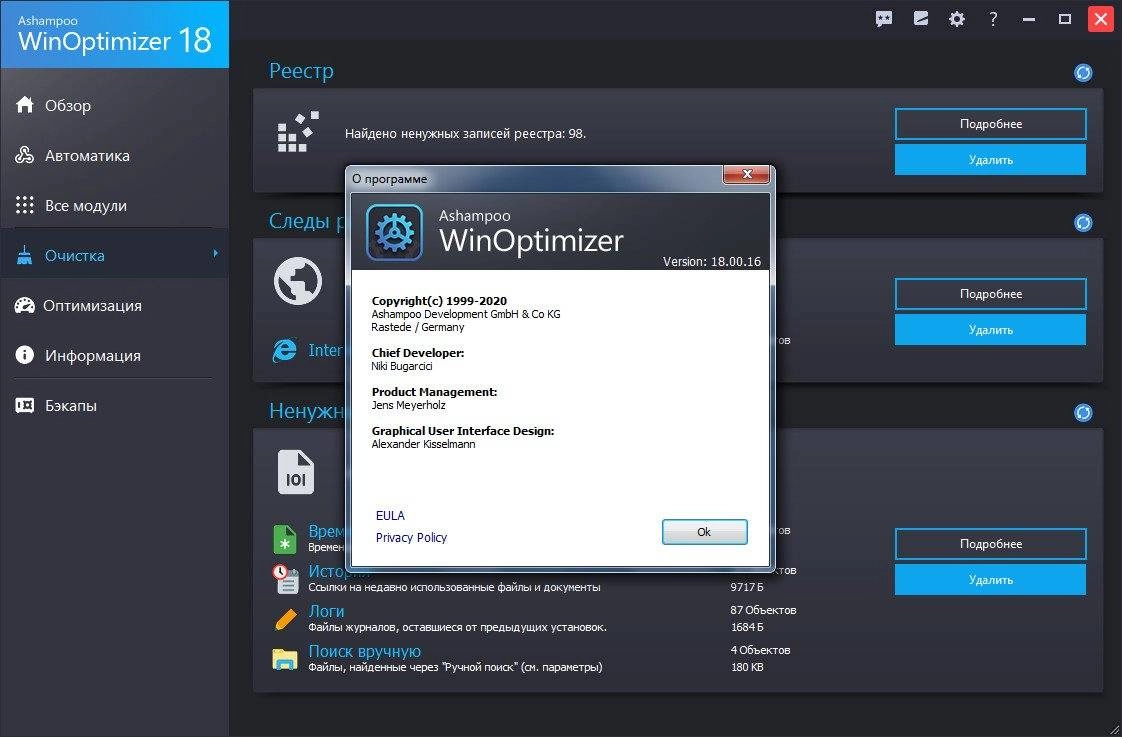Click the broom icon beside Очистка
This screenshot has height=737, width=1122.
24,255
